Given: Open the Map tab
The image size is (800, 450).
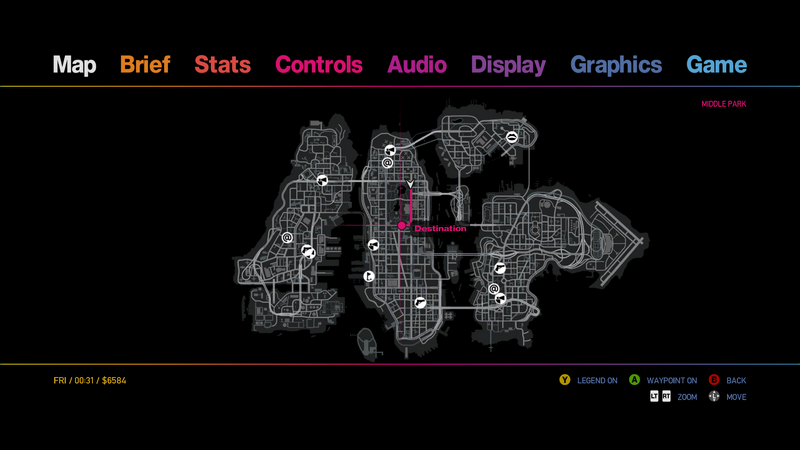Looking at the screenshot, I should [x=74, y=65].
